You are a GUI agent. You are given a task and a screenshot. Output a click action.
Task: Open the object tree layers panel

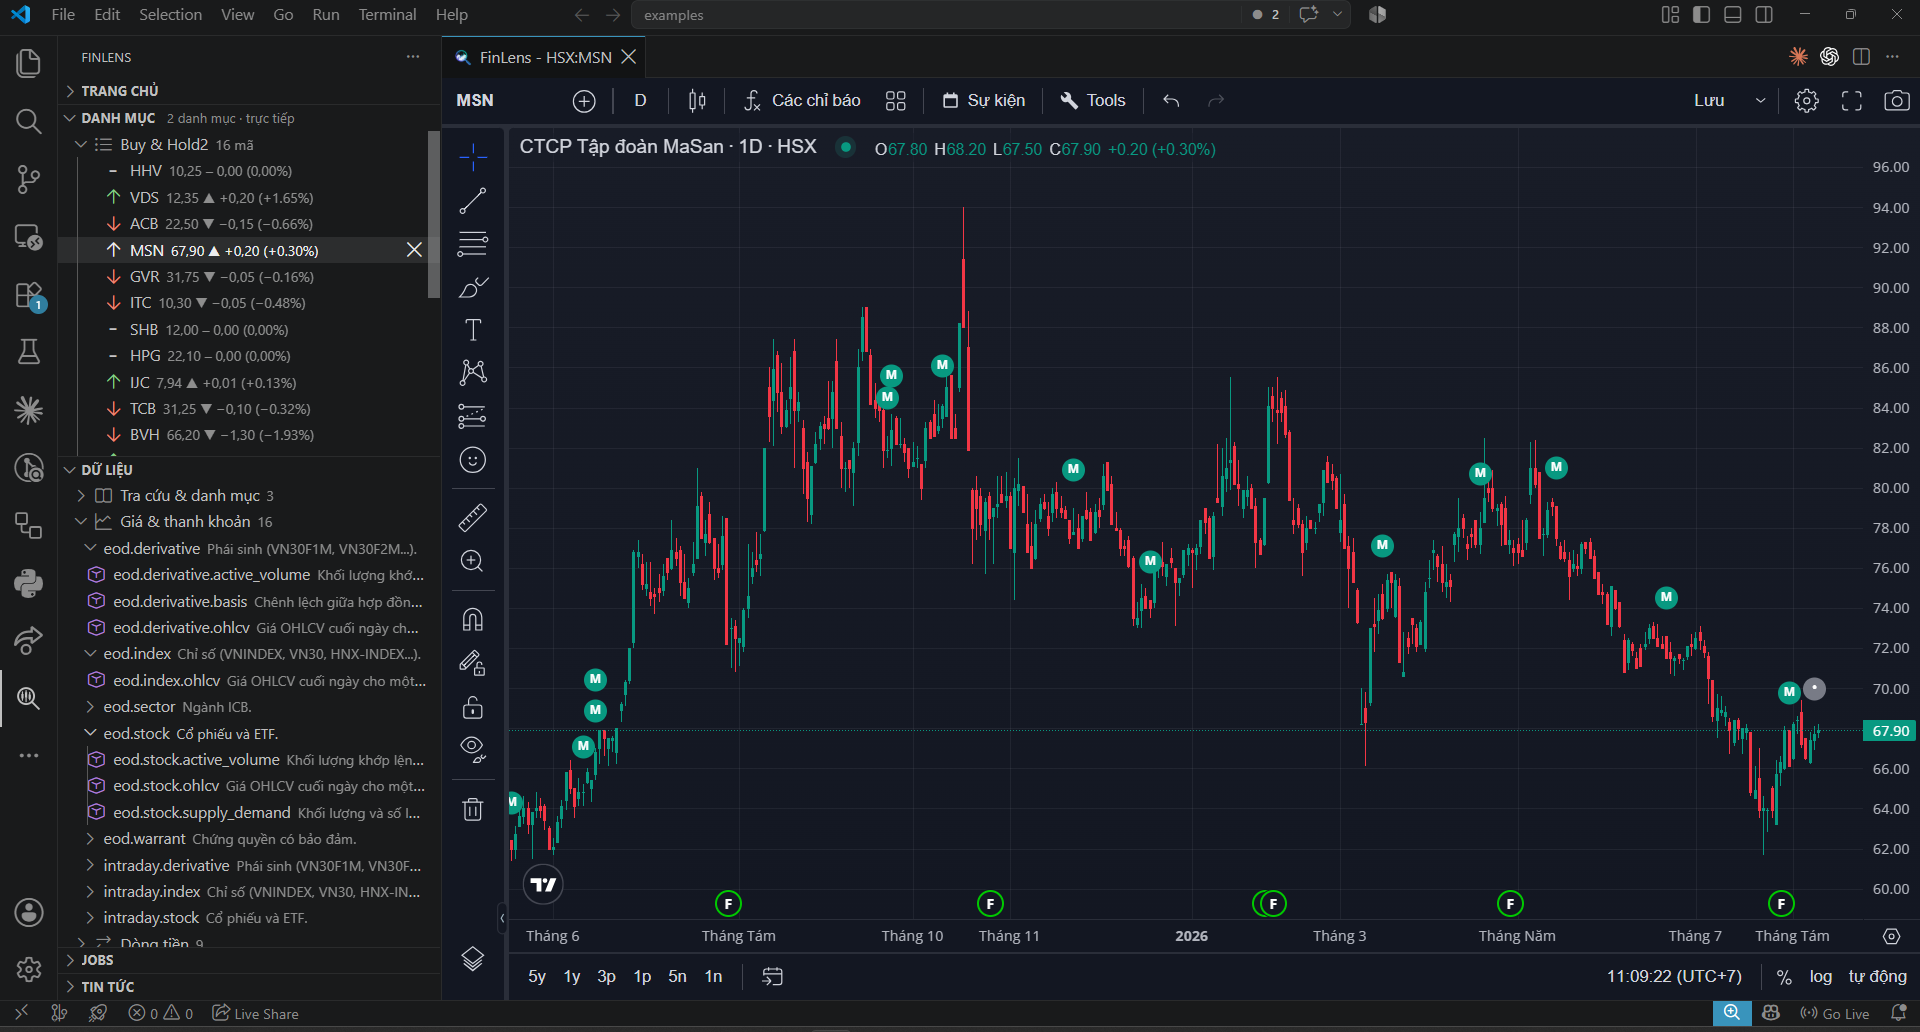point(473,959)
